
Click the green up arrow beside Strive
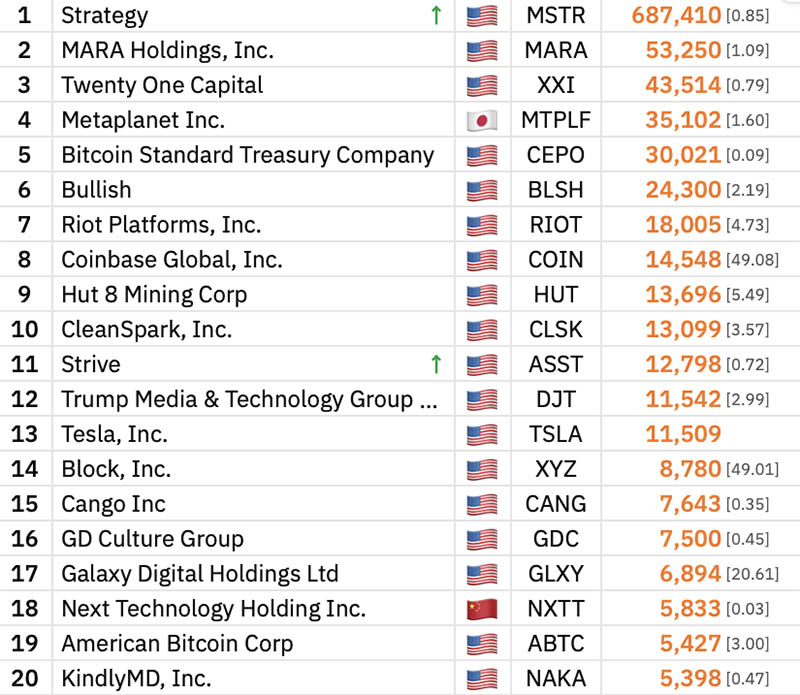[436, 364]
